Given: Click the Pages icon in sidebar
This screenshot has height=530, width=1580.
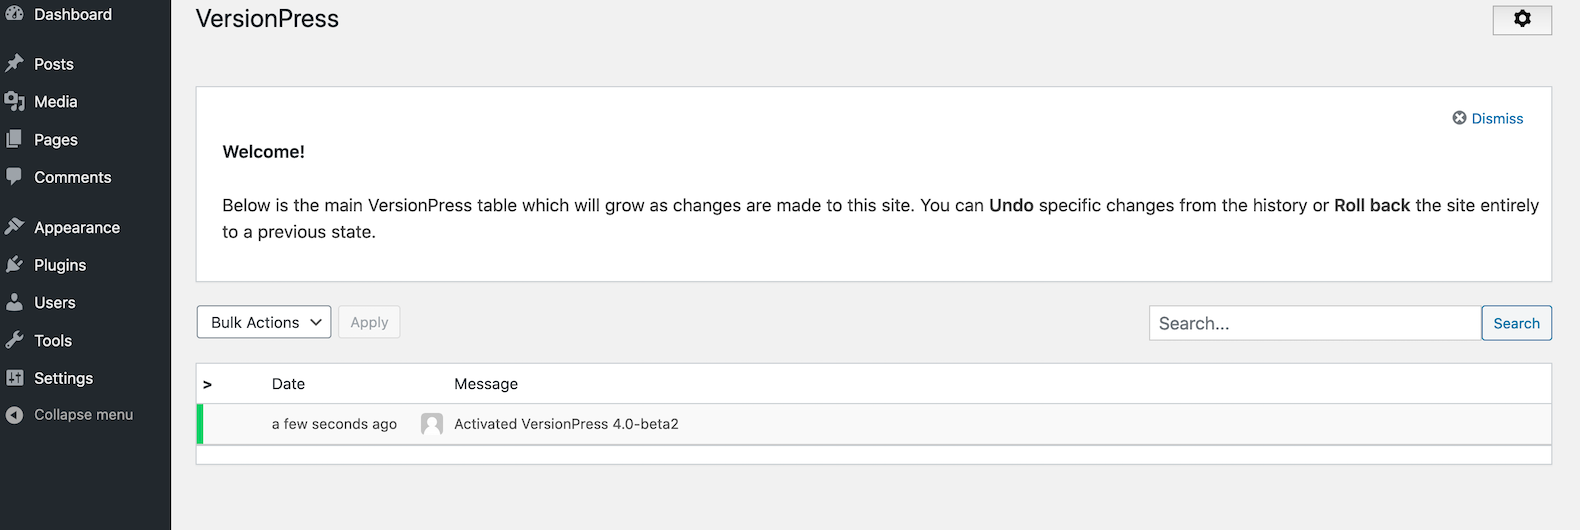Looking at the screenshot, I should [14, 140].
